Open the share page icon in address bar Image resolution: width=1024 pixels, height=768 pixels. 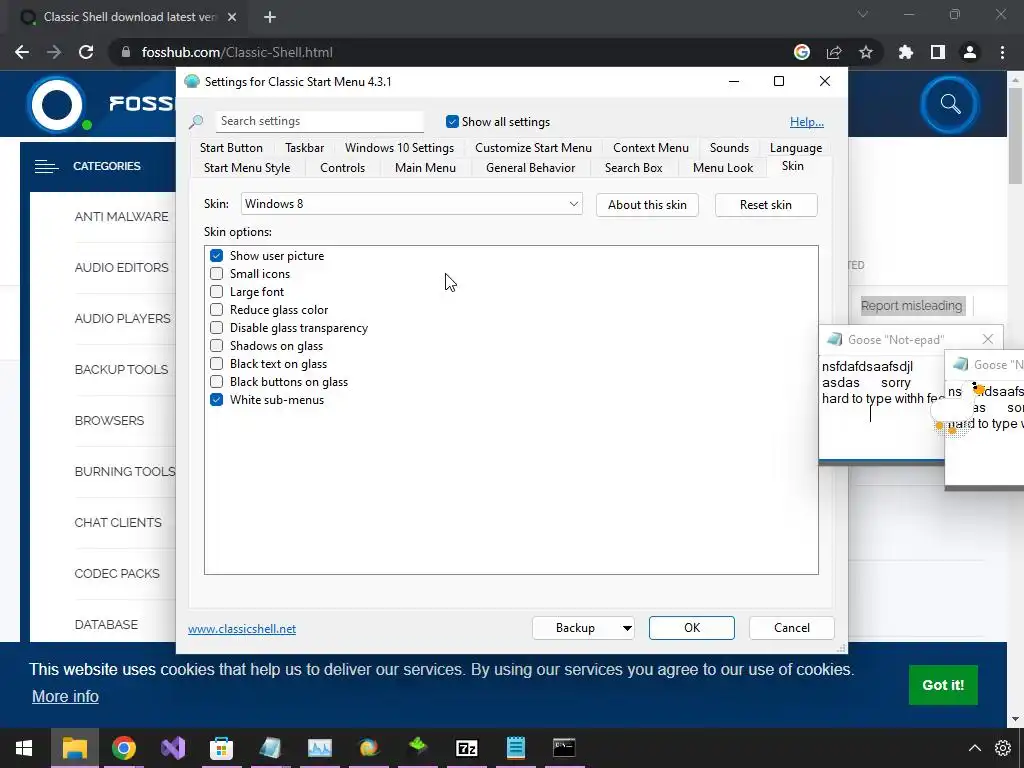click(x=834, y=52)
